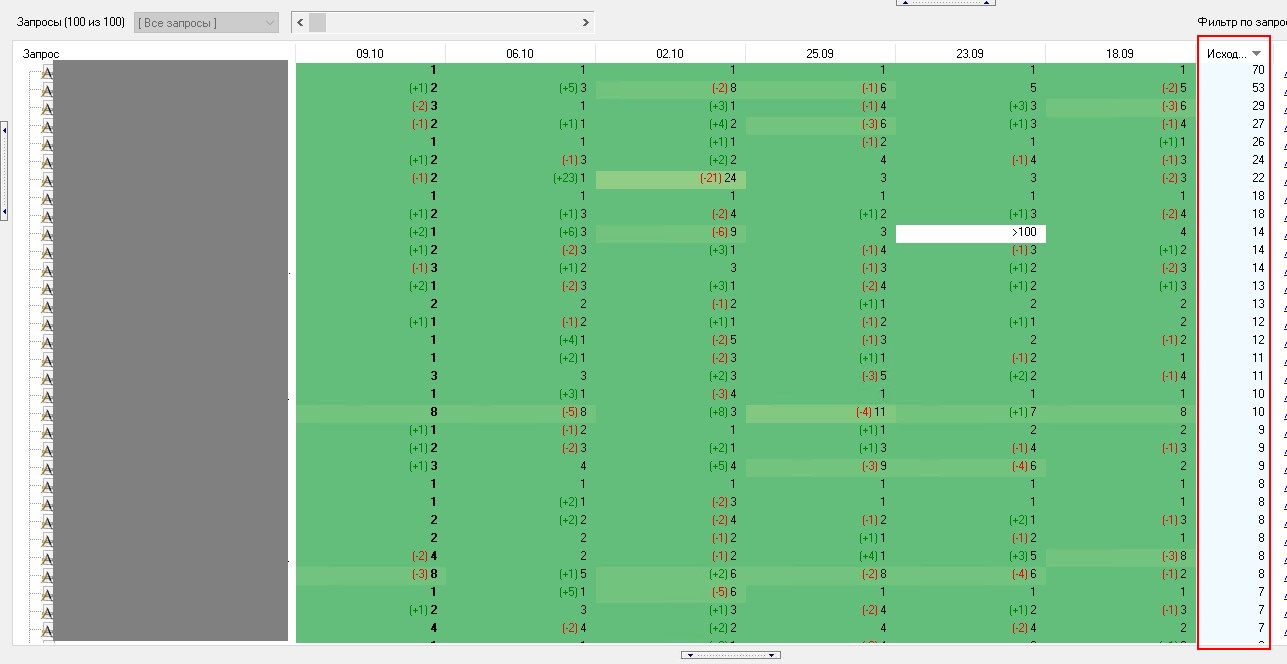Collapse the panel using the bottom splitter handle

click(731, 655)
